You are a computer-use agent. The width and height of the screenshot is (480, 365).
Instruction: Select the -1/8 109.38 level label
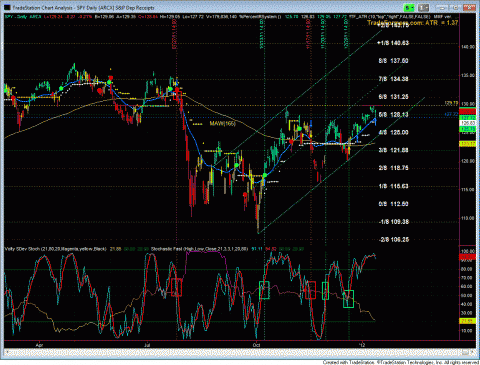pyautogui.click(x=393, y=222)
